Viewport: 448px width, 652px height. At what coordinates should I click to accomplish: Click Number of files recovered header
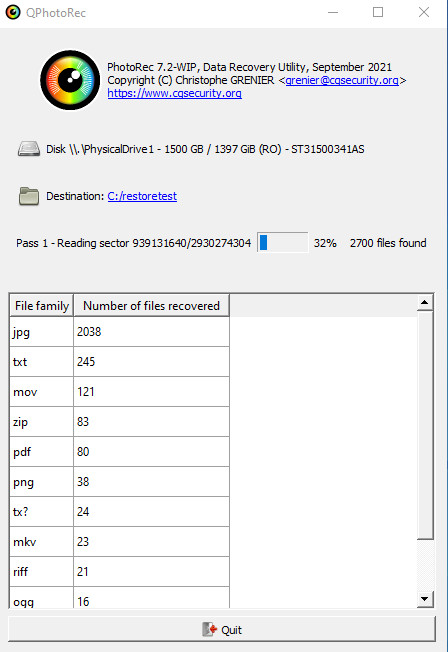click(151, 306)
